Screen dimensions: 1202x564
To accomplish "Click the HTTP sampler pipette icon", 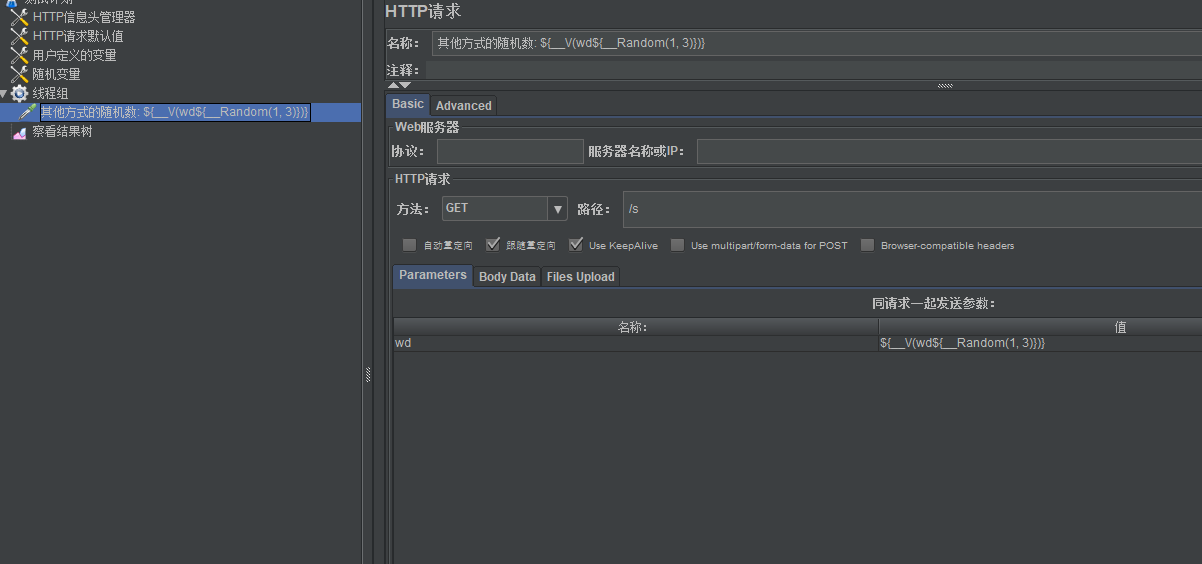I will pos(28,112).
